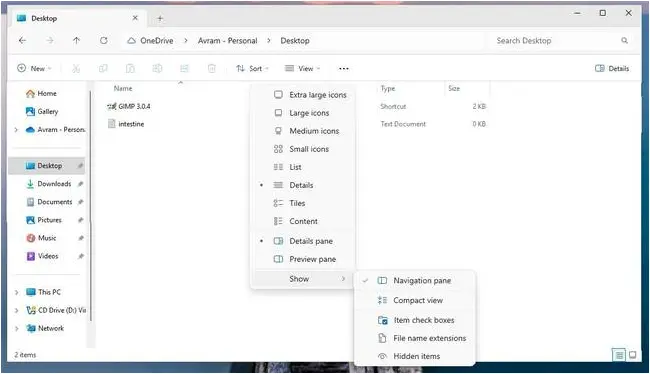Expand chevron after Avram - Personal breadcrumb

269,41
